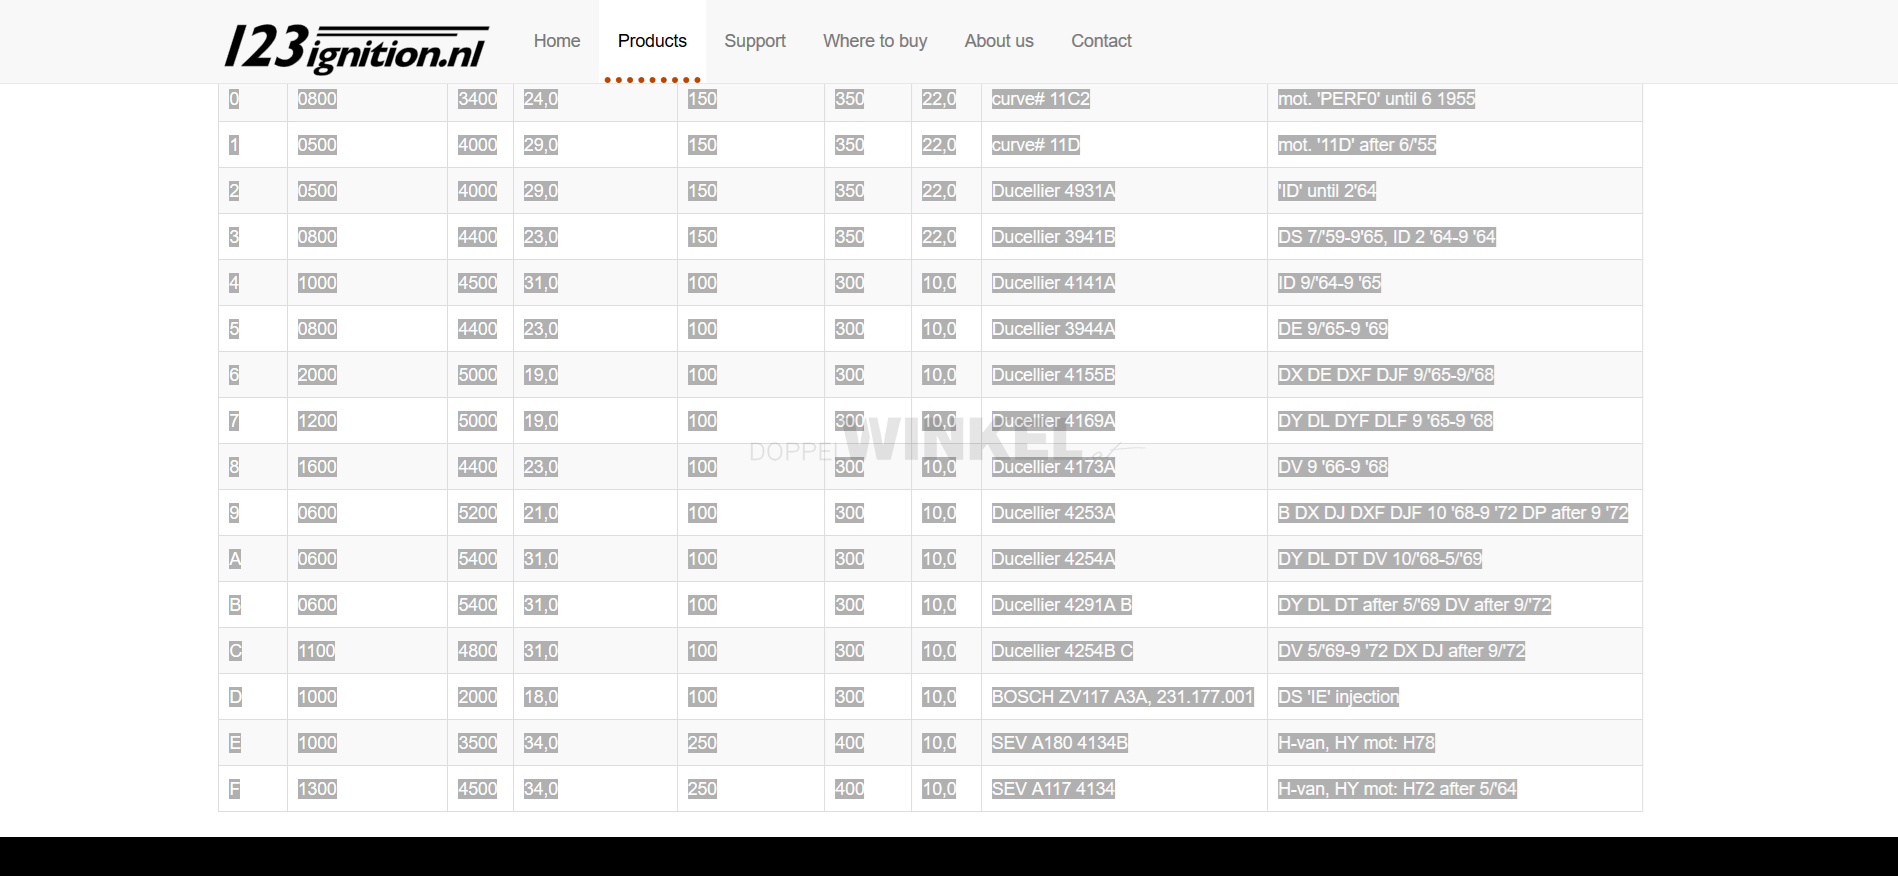Select text "DY DL DT after 5/'69 DV after 9/'72"
The height and width of the screenshot is (876, 1898).
click(1415, 605)
